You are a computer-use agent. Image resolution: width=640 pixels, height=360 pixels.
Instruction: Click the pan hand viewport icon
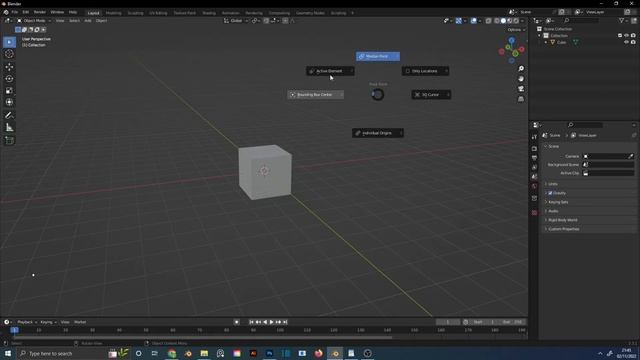521,79
